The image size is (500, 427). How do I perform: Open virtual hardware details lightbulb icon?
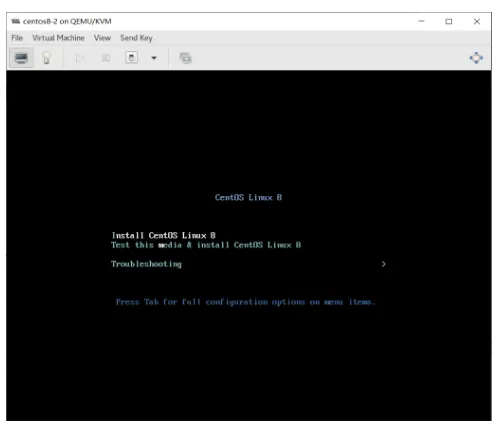coord(47,58)
